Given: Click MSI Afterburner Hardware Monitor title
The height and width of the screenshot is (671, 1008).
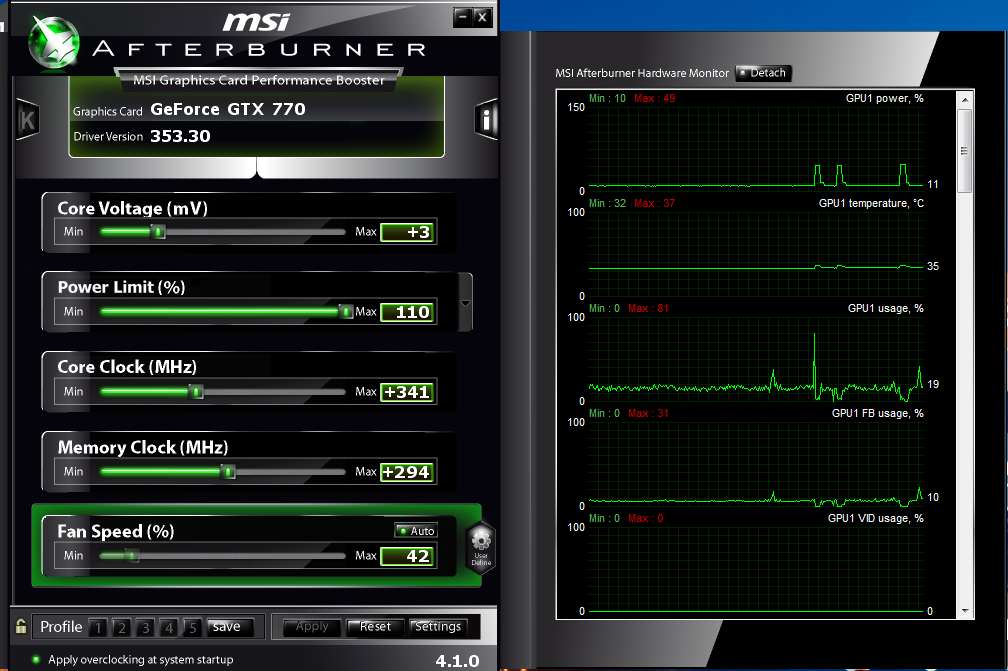Looking at the screenshot, I should 642,73.
